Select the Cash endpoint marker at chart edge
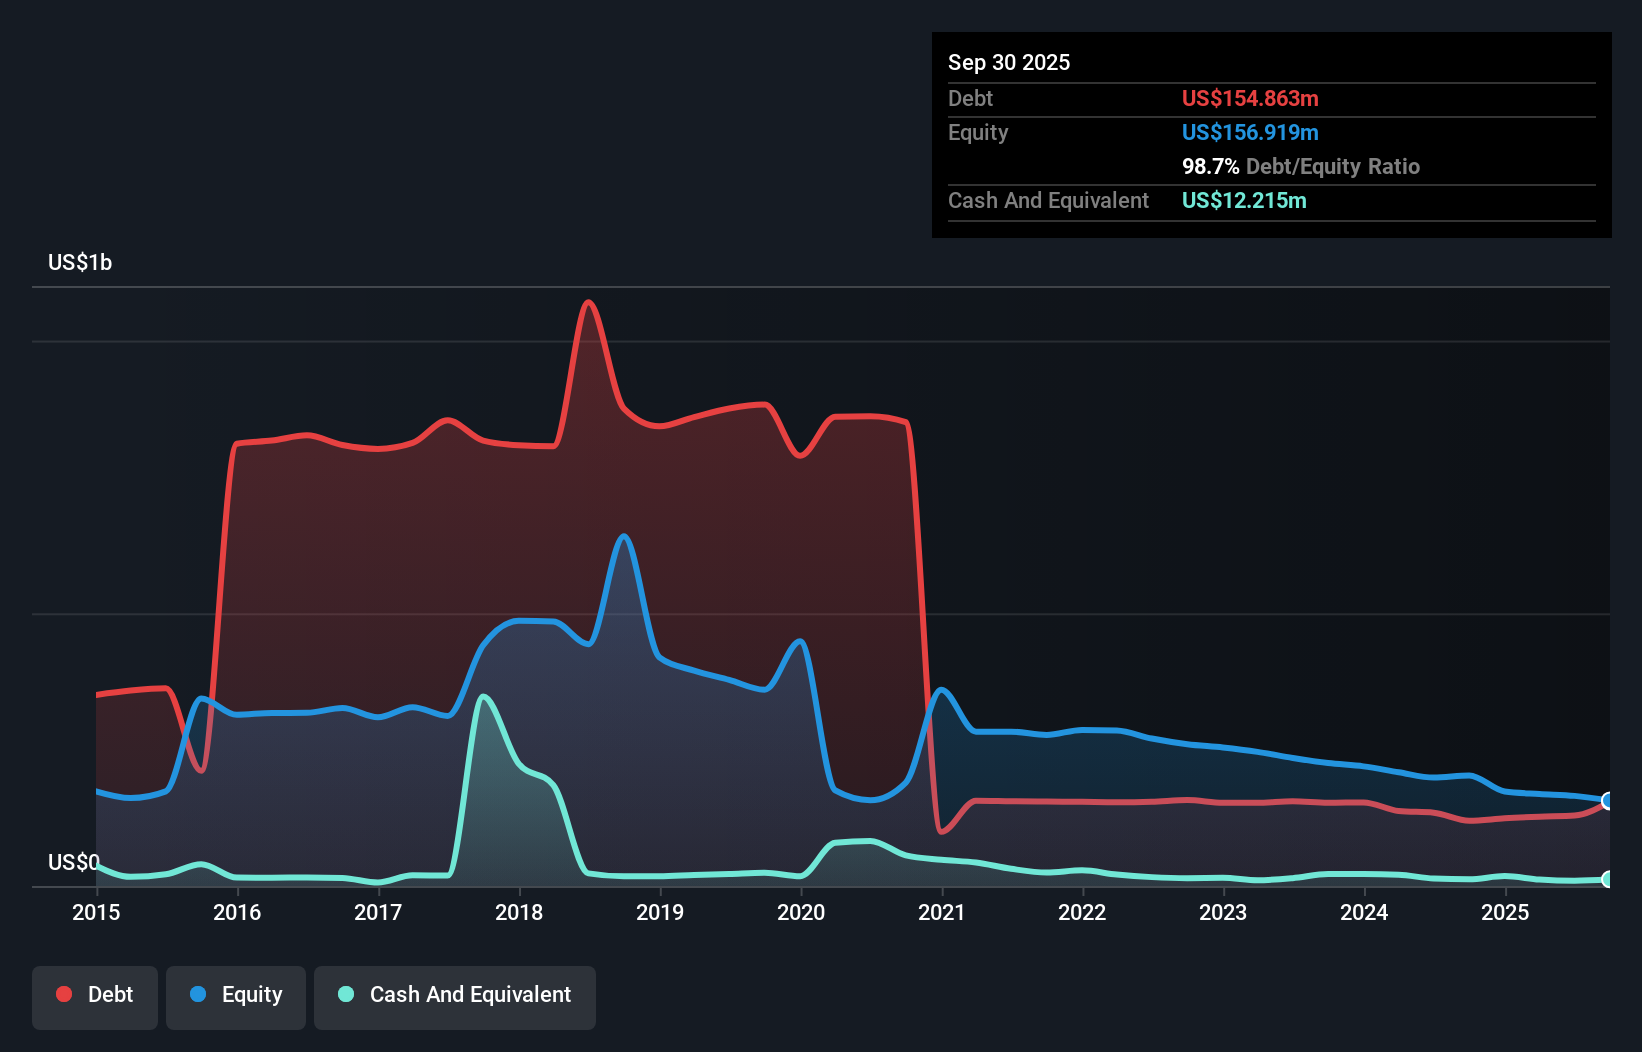The height and width of the screenshot is (1052, 1642). click(x=1606, y=879)
